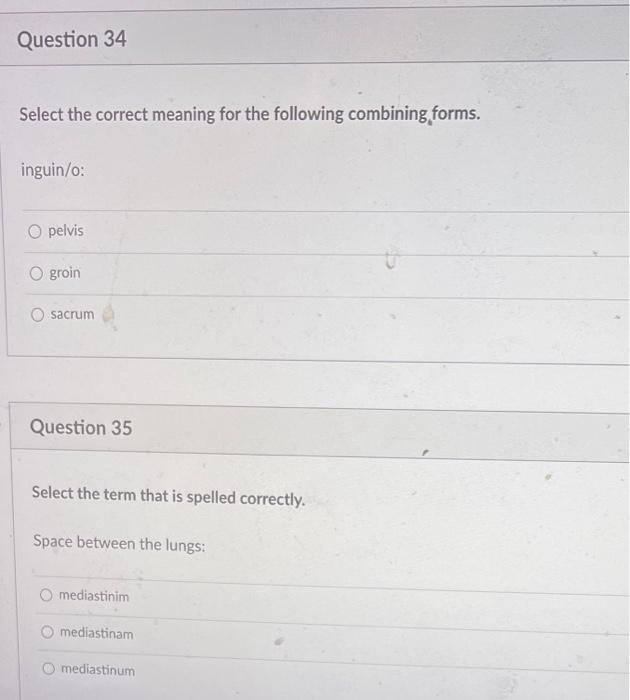Click the mediastinam option label text

[x=96, y=633]
